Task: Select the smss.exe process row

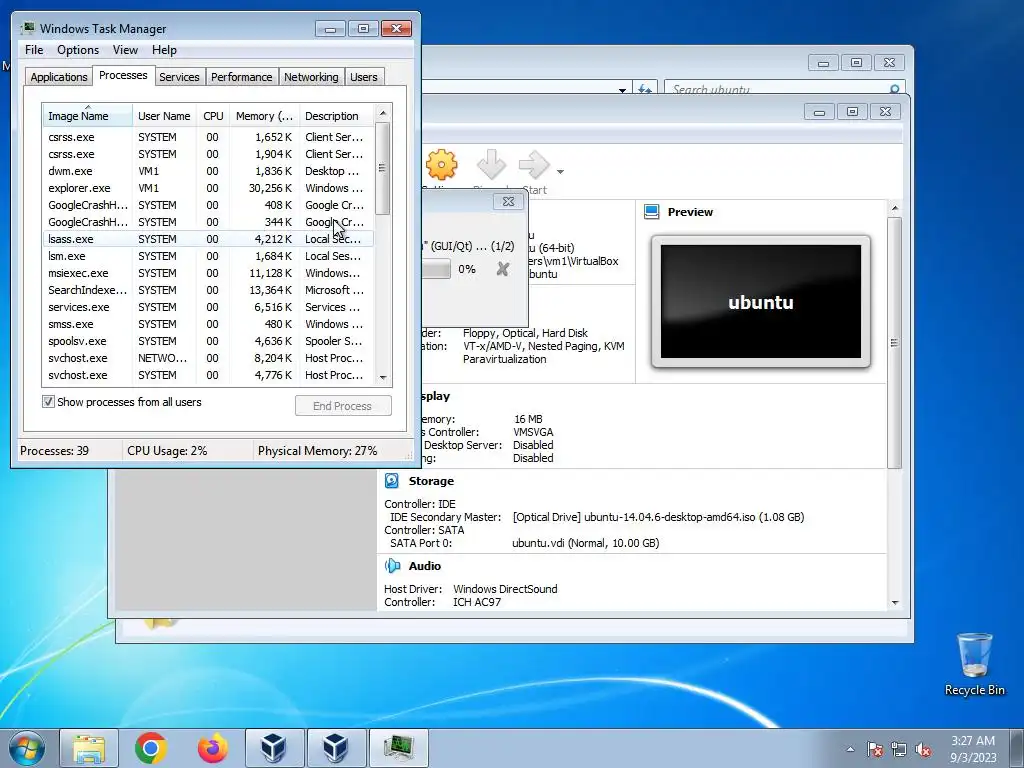Action: [x=208, y=324]
